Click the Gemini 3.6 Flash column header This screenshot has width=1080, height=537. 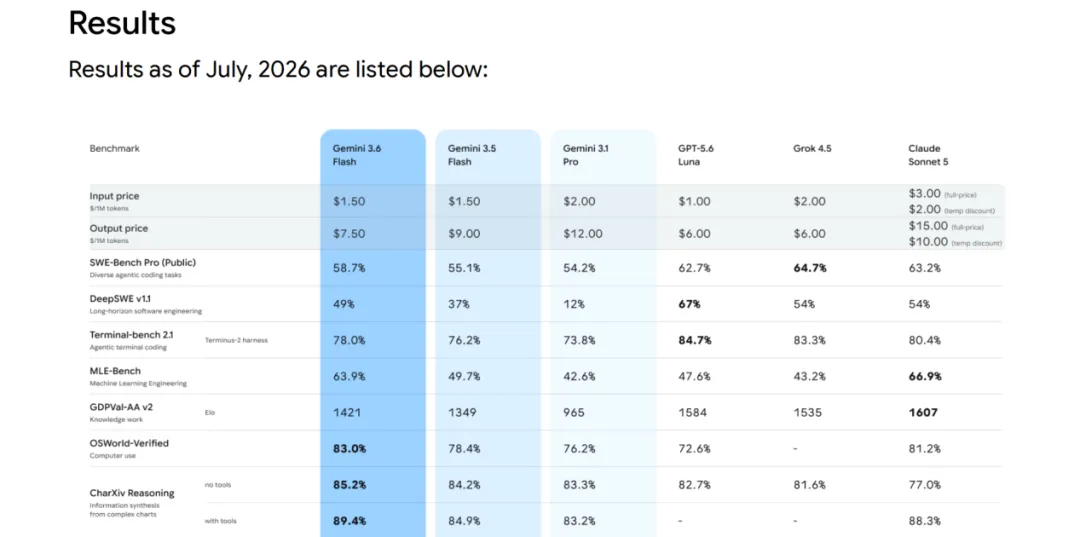(x=355, y=155)
